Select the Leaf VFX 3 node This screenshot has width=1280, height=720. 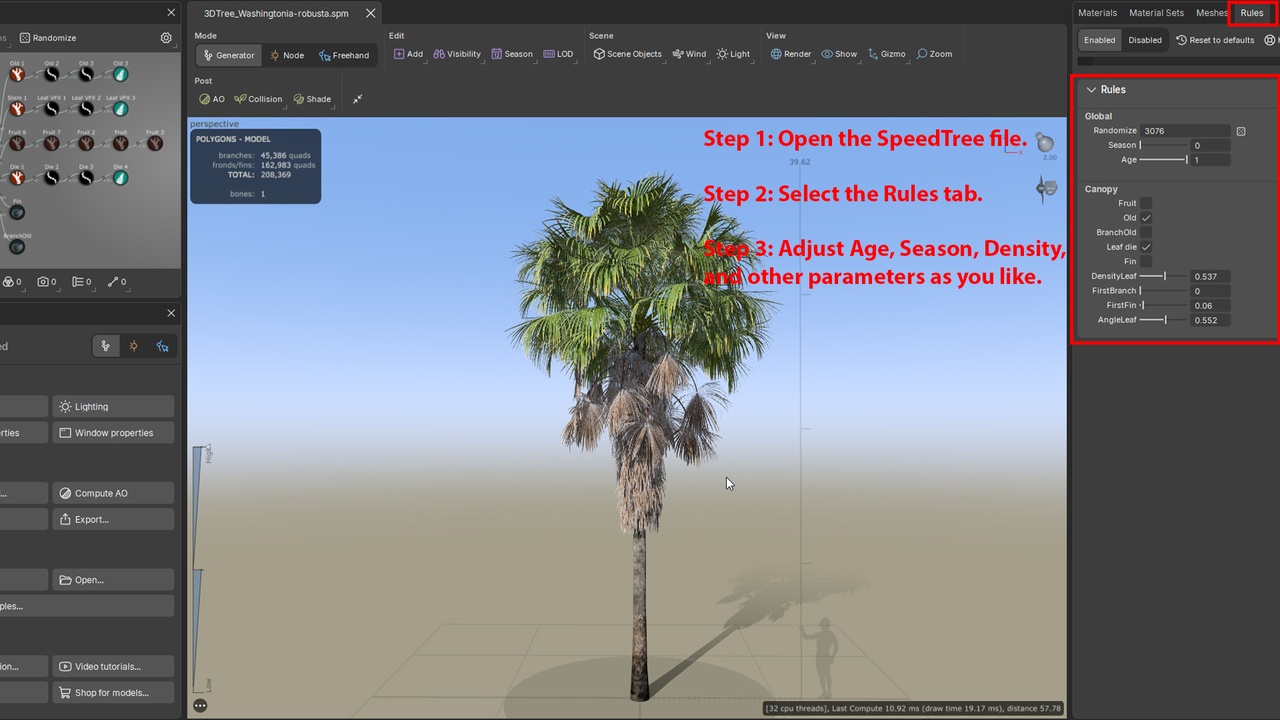[120, 109]
